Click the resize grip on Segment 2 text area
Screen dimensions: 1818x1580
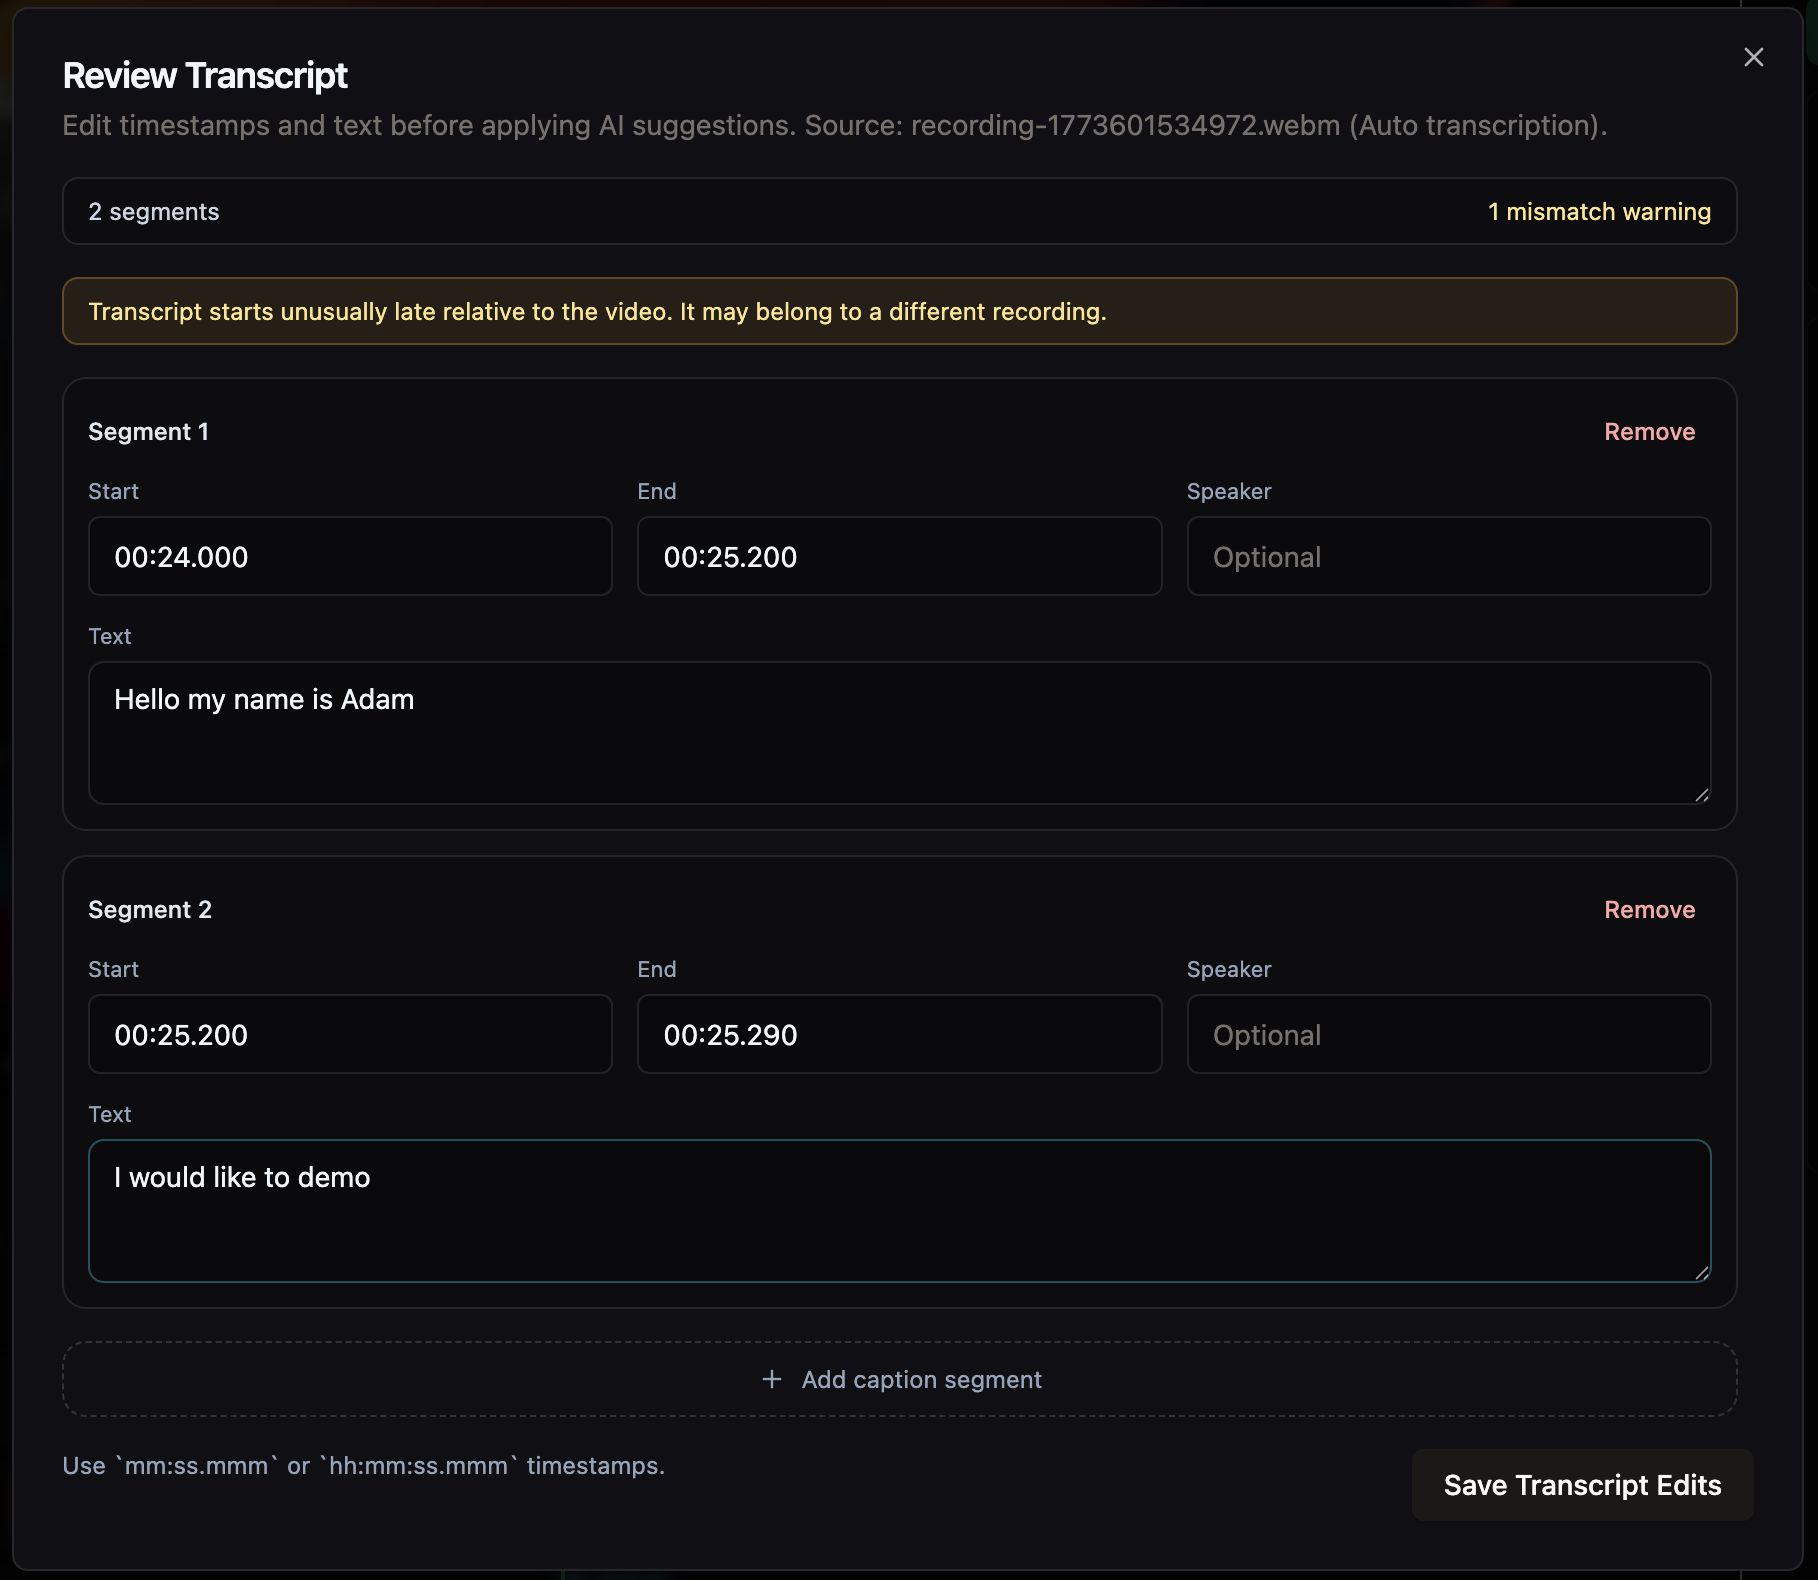(x=1701, y=1273)
